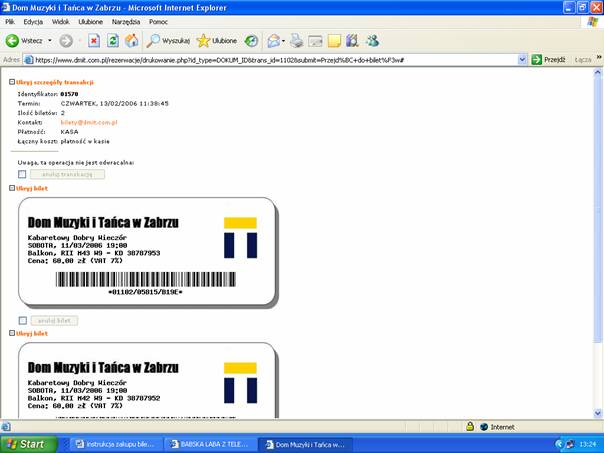This screenshot has height=453, width=604.
Task: Click the Stop loading icon
Action: click(93, 41)
